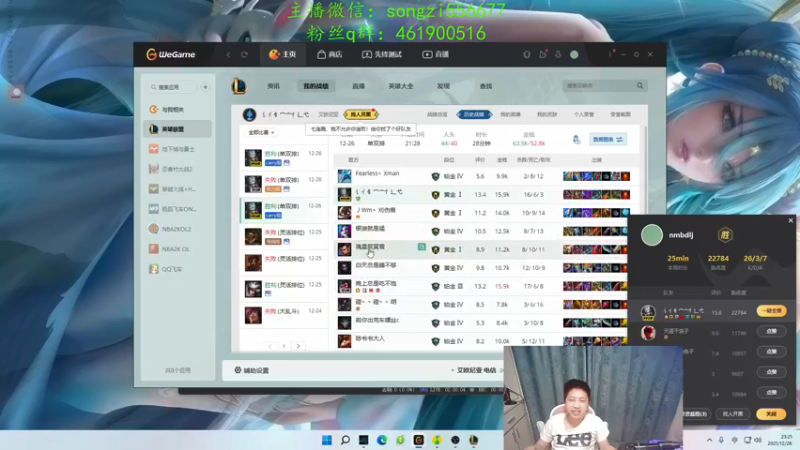Click the yellow 找人开黑 button near profile
The width and height of the screenshot is (800, 450).
pyautogui.click(x=361, y=114)
